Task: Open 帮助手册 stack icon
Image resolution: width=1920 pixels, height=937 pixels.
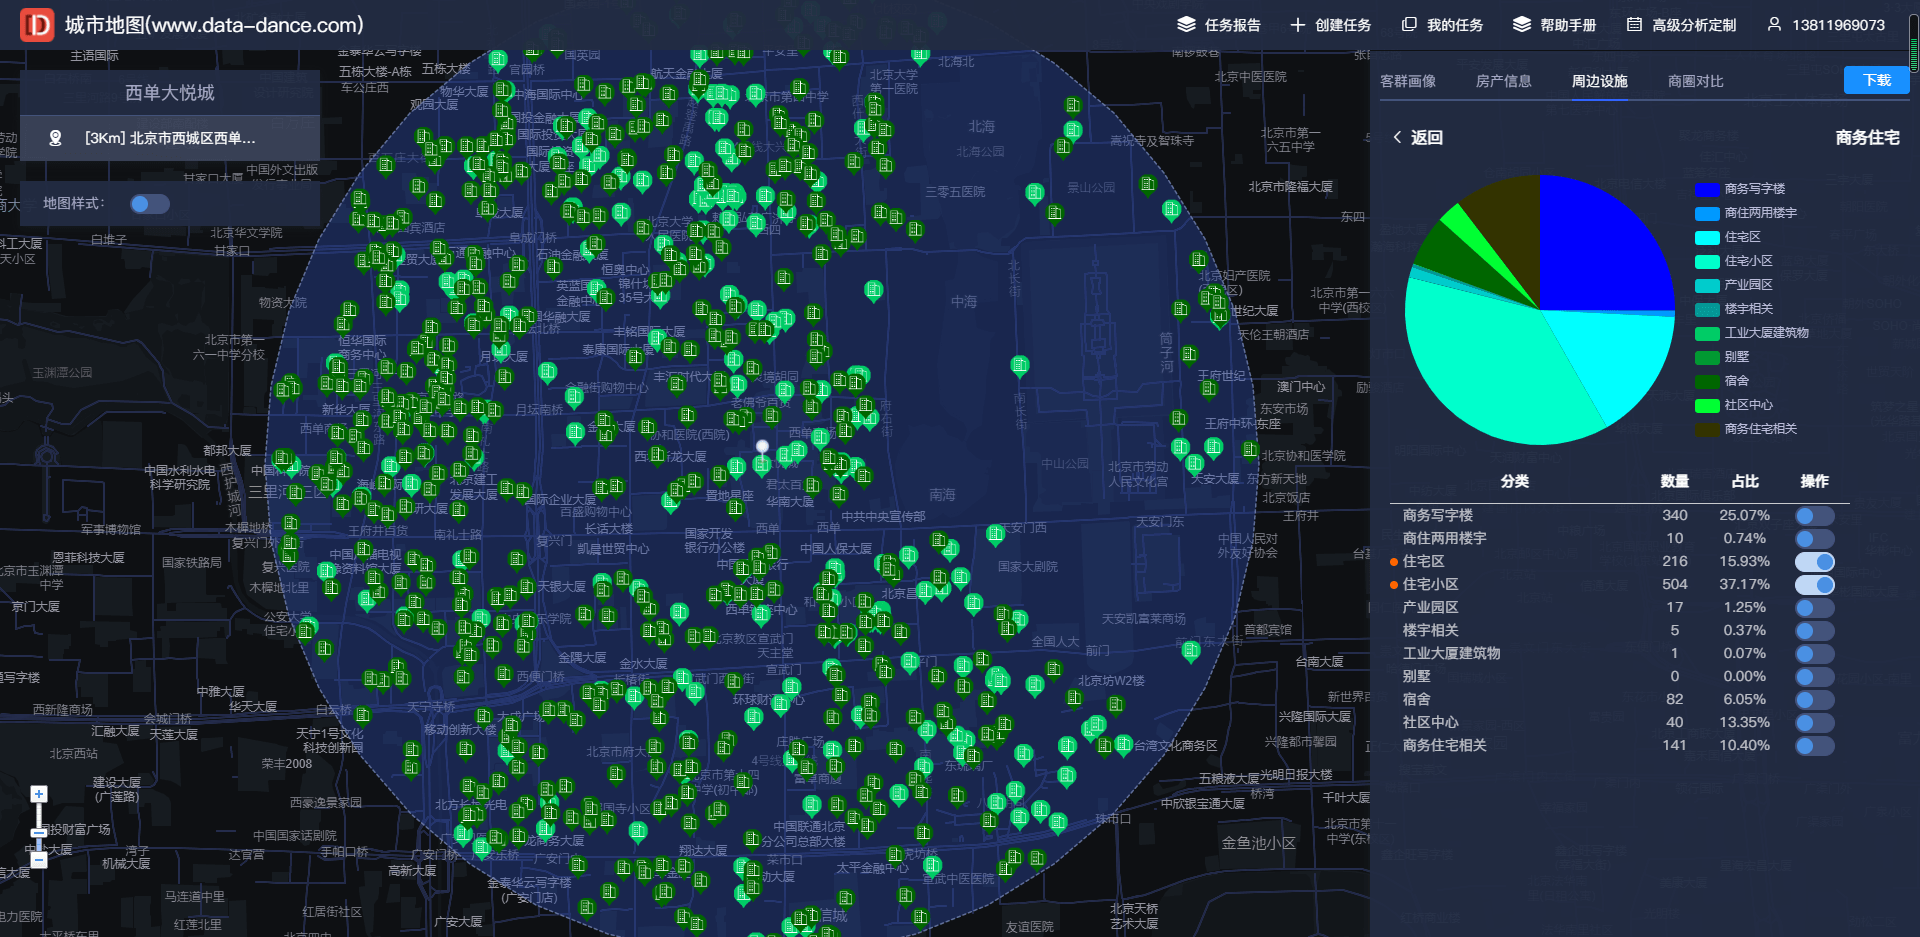Action: coord(1521,25)
